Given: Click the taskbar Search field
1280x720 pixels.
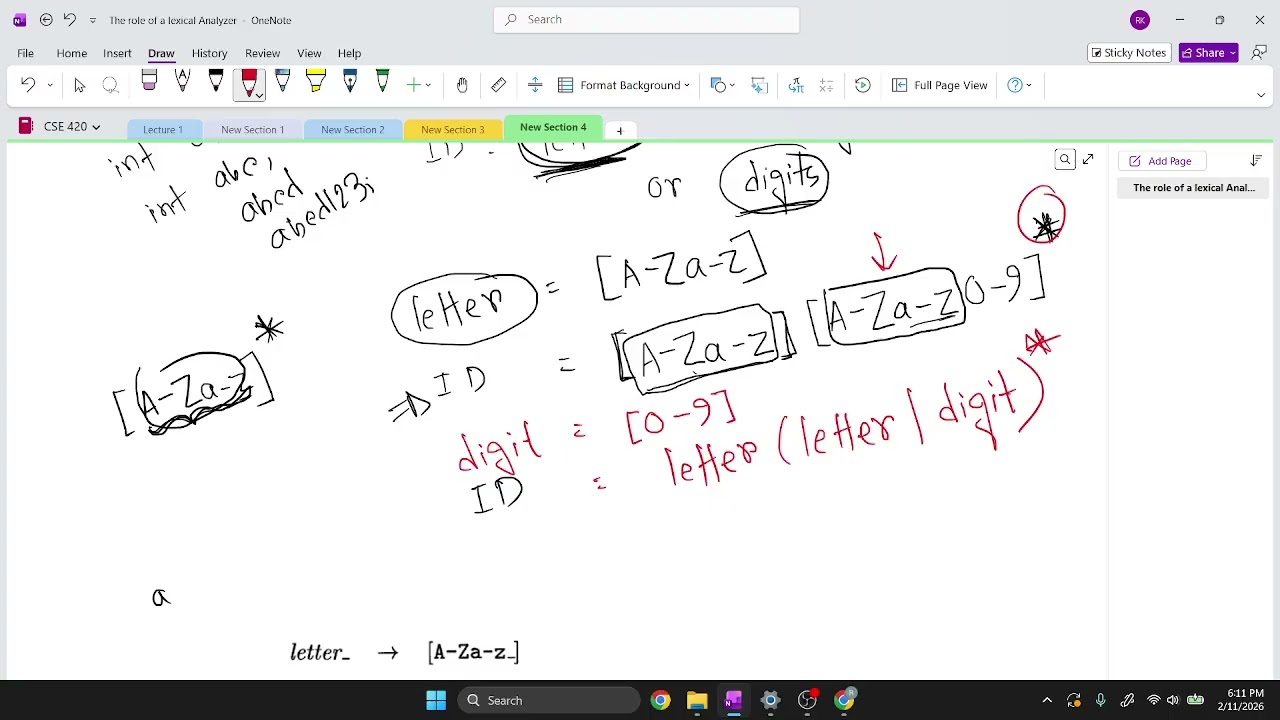Looking at the screenshot, I should 549,701.
